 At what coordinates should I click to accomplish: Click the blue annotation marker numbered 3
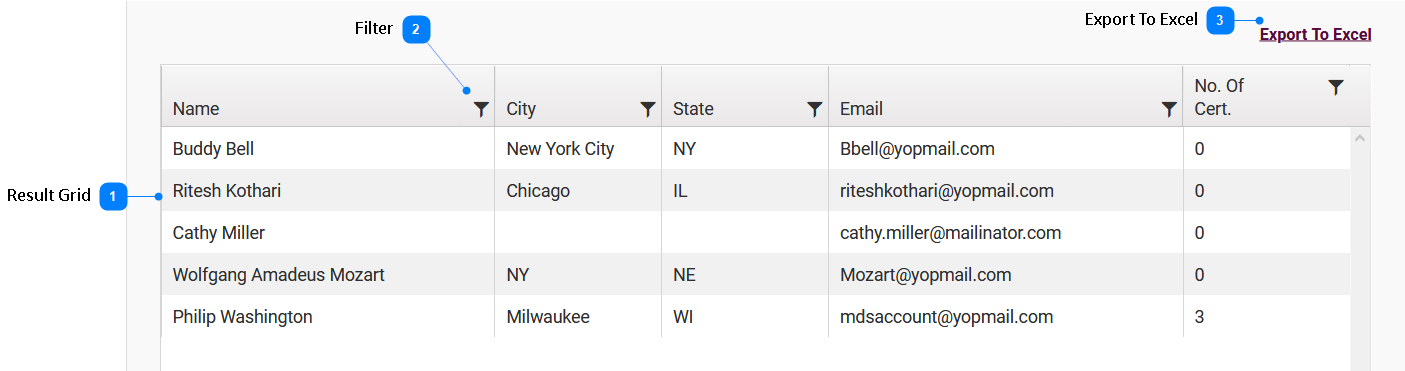pyautogui.click(x=1220, y=20)
